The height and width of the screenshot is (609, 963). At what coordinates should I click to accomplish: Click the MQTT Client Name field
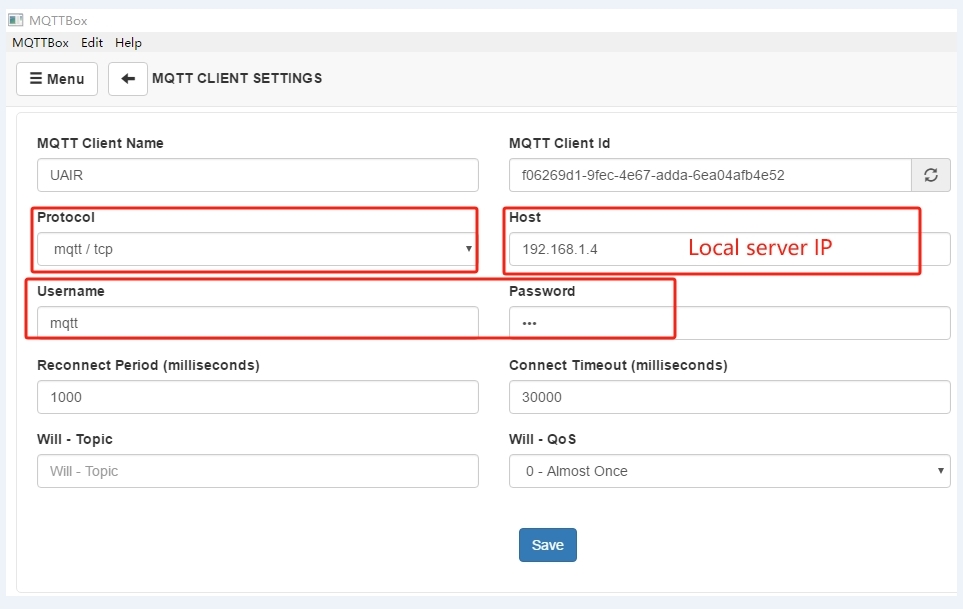click(257, 175)
